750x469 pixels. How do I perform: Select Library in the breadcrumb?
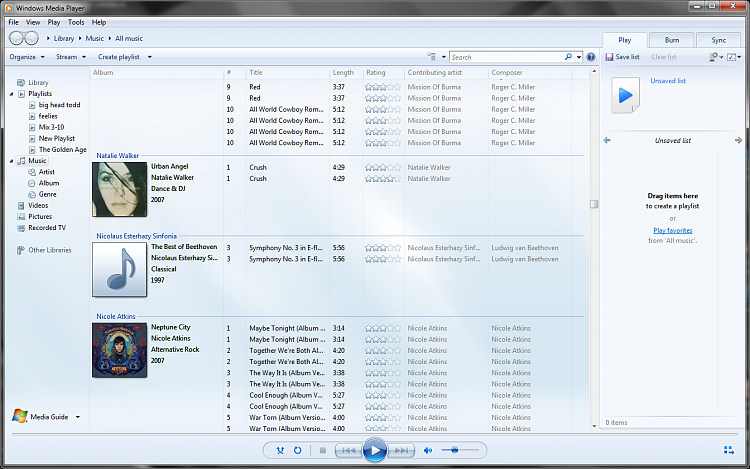(x=64, y=39)
